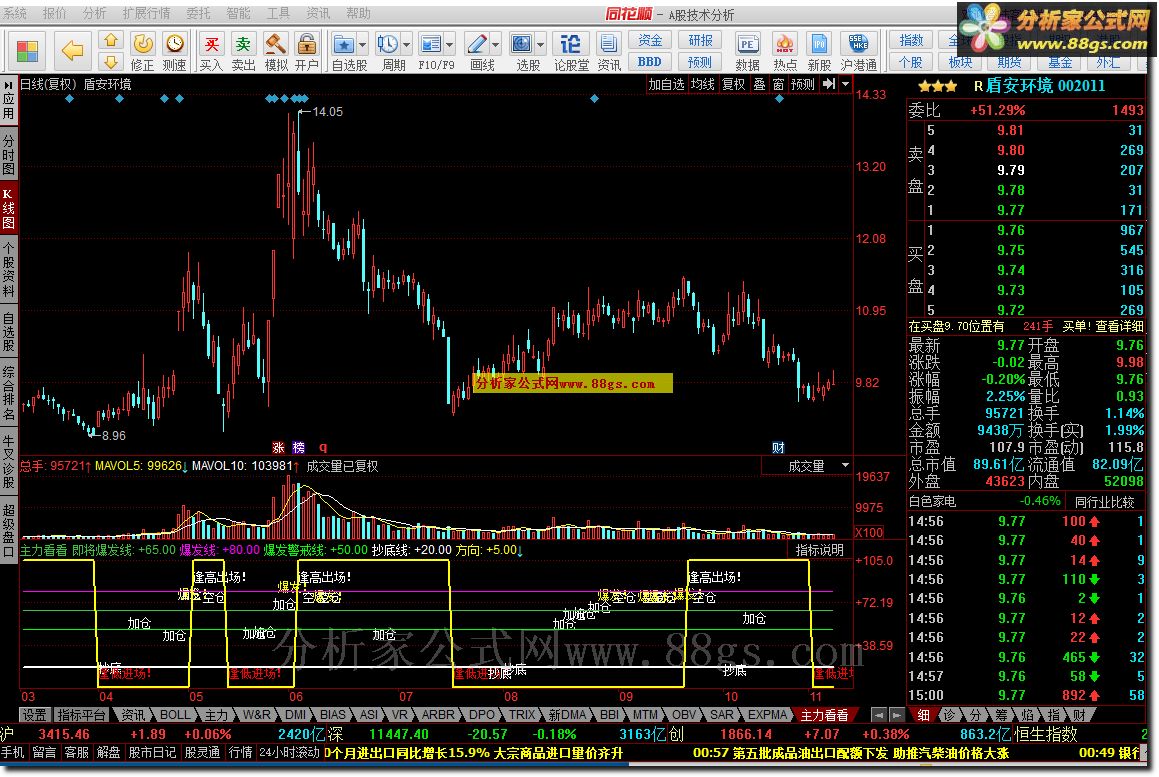
Task: Click the yellow up arrow button
Action: coord(111,40)
